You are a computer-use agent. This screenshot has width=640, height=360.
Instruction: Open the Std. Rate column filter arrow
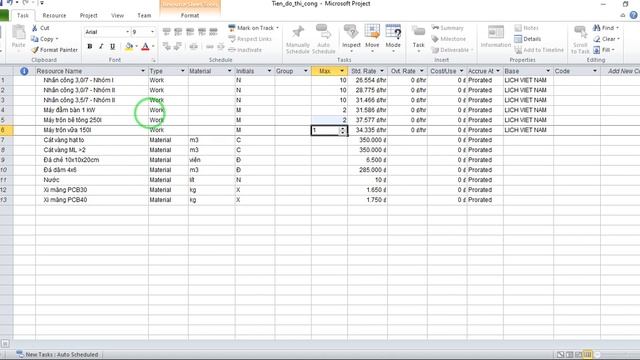click(x=382, y=71)
